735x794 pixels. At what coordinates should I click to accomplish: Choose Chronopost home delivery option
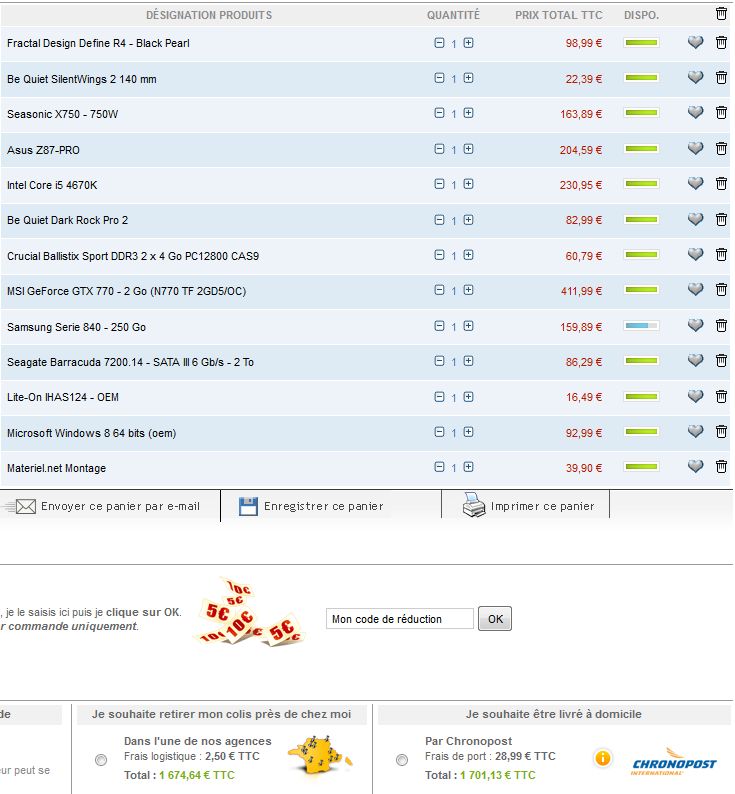coord(402,760)
